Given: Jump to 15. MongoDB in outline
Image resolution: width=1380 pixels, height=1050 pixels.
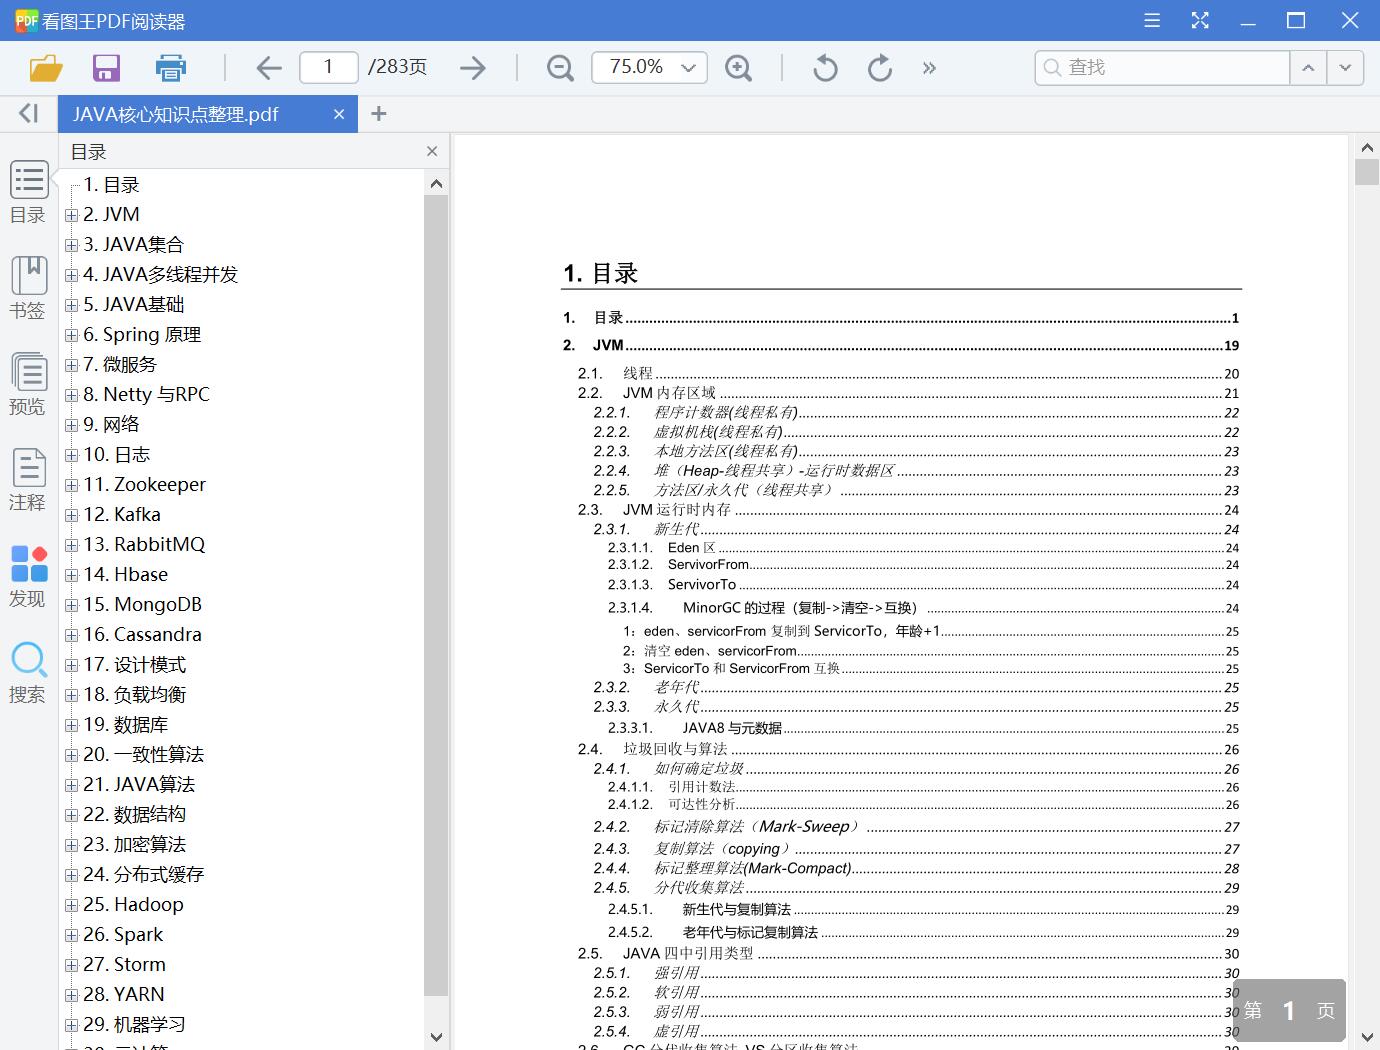Looking at the screenshot, I should pyautogui.click(x=143, y=604).
